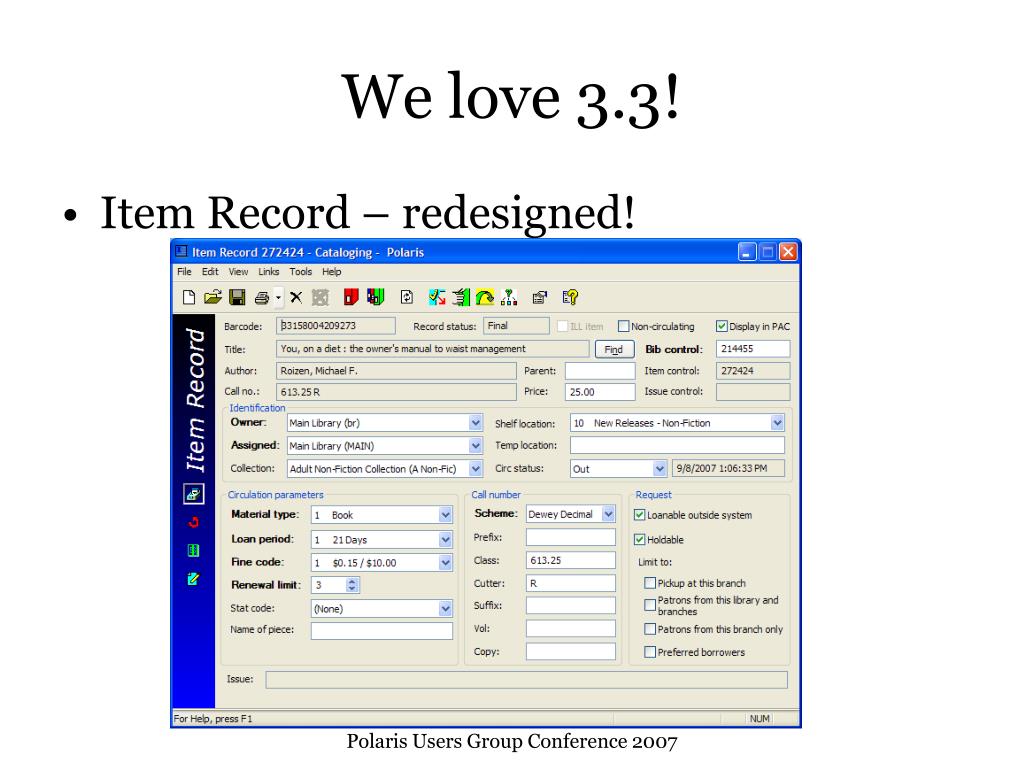Select the notes pencil sidebar icon
Image resolution: width=1024 pixels, height=768 pixels.
pyautogui.click(x=193, y=579)
